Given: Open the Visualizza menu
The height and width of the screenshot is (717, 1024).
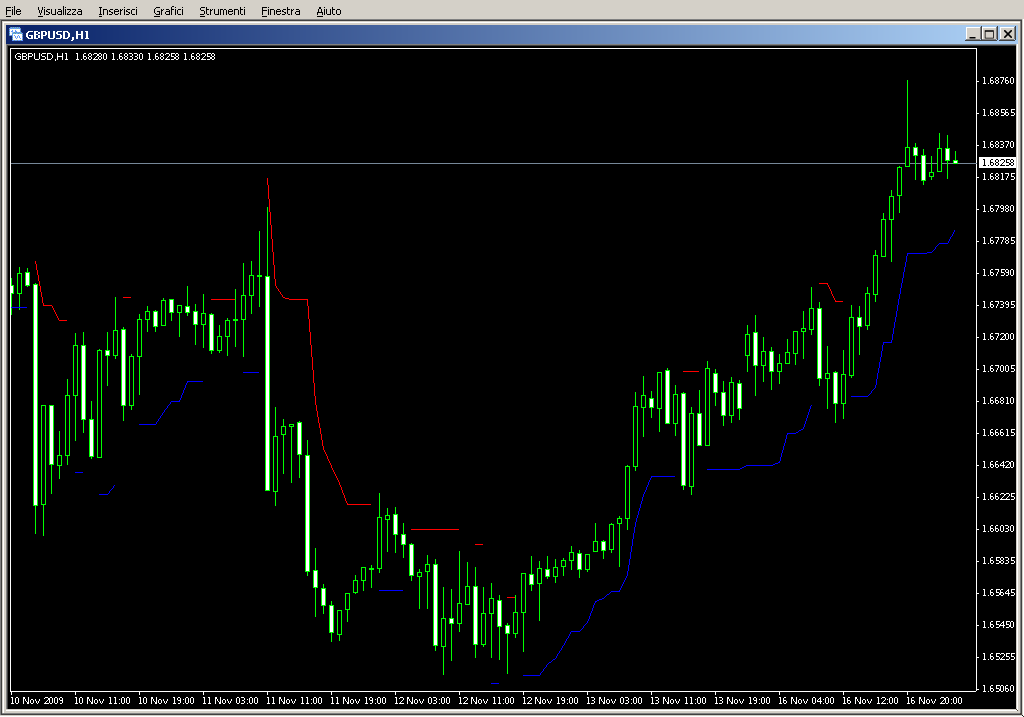Looking at the screenshot, I should pyautogui.click(x=59, y=11).
